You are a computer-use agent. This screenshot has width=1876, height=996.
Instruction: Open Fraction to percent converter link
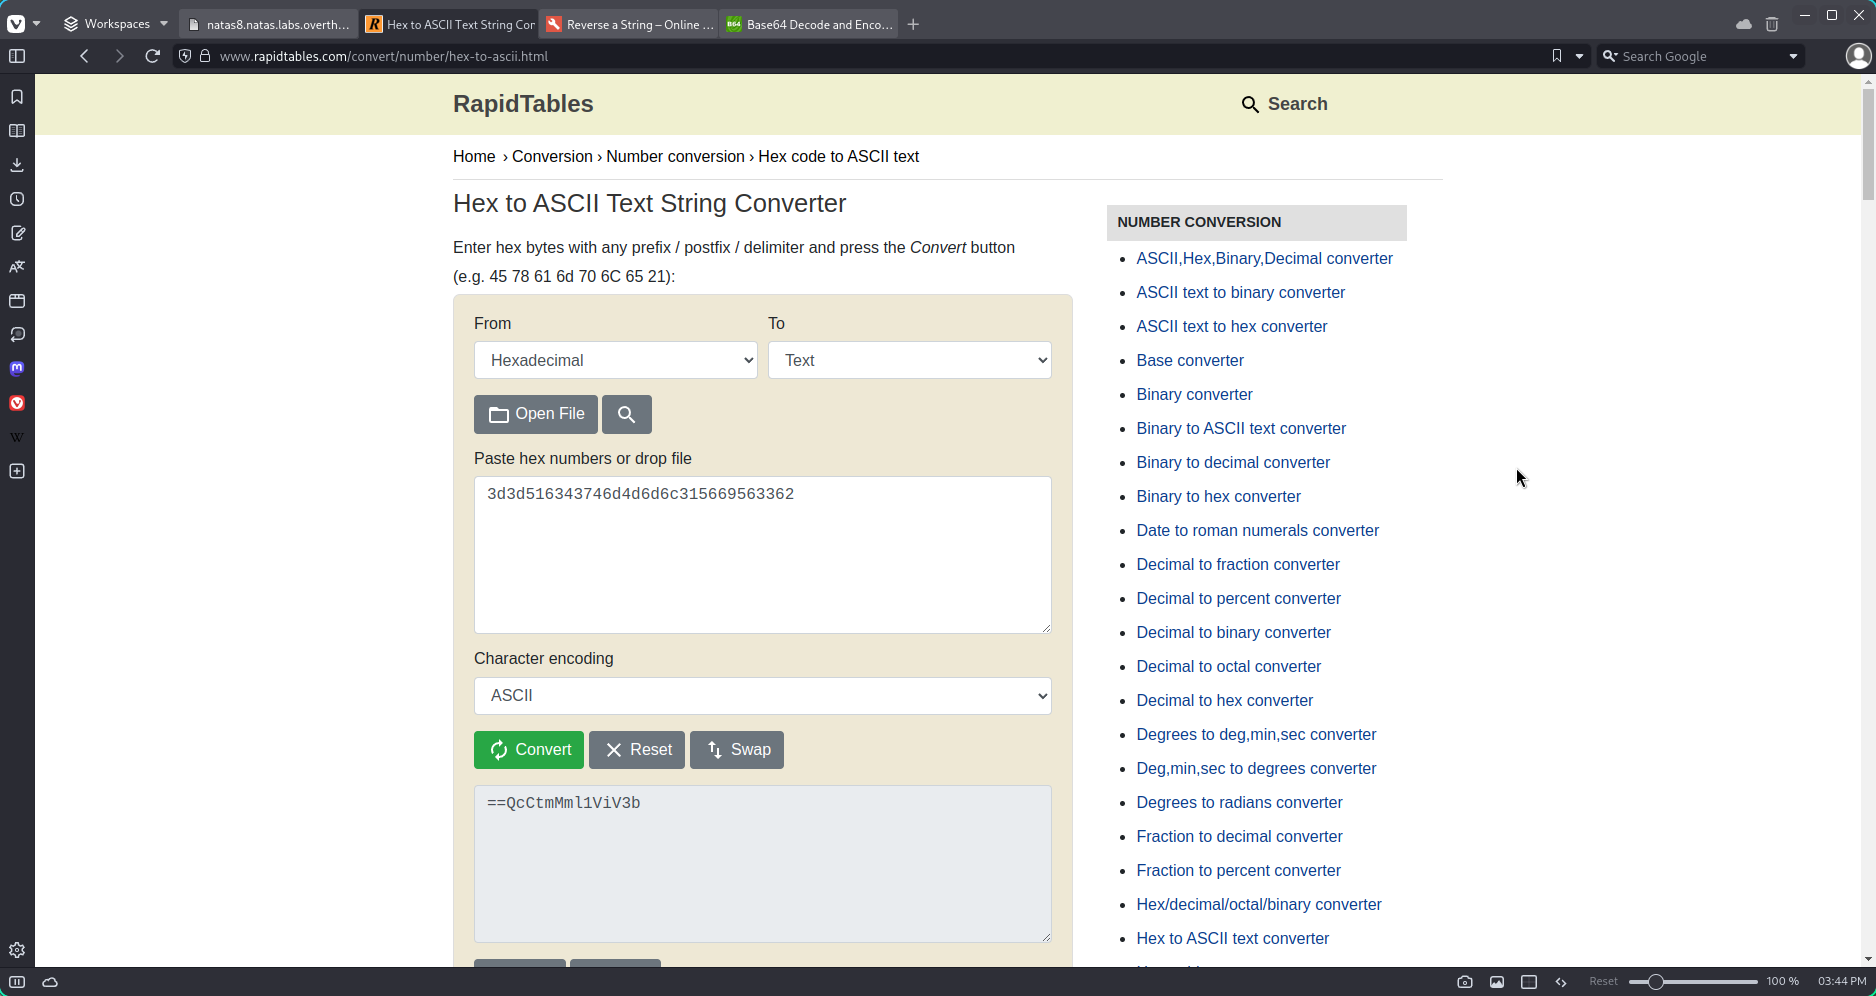click(1238, 870)
